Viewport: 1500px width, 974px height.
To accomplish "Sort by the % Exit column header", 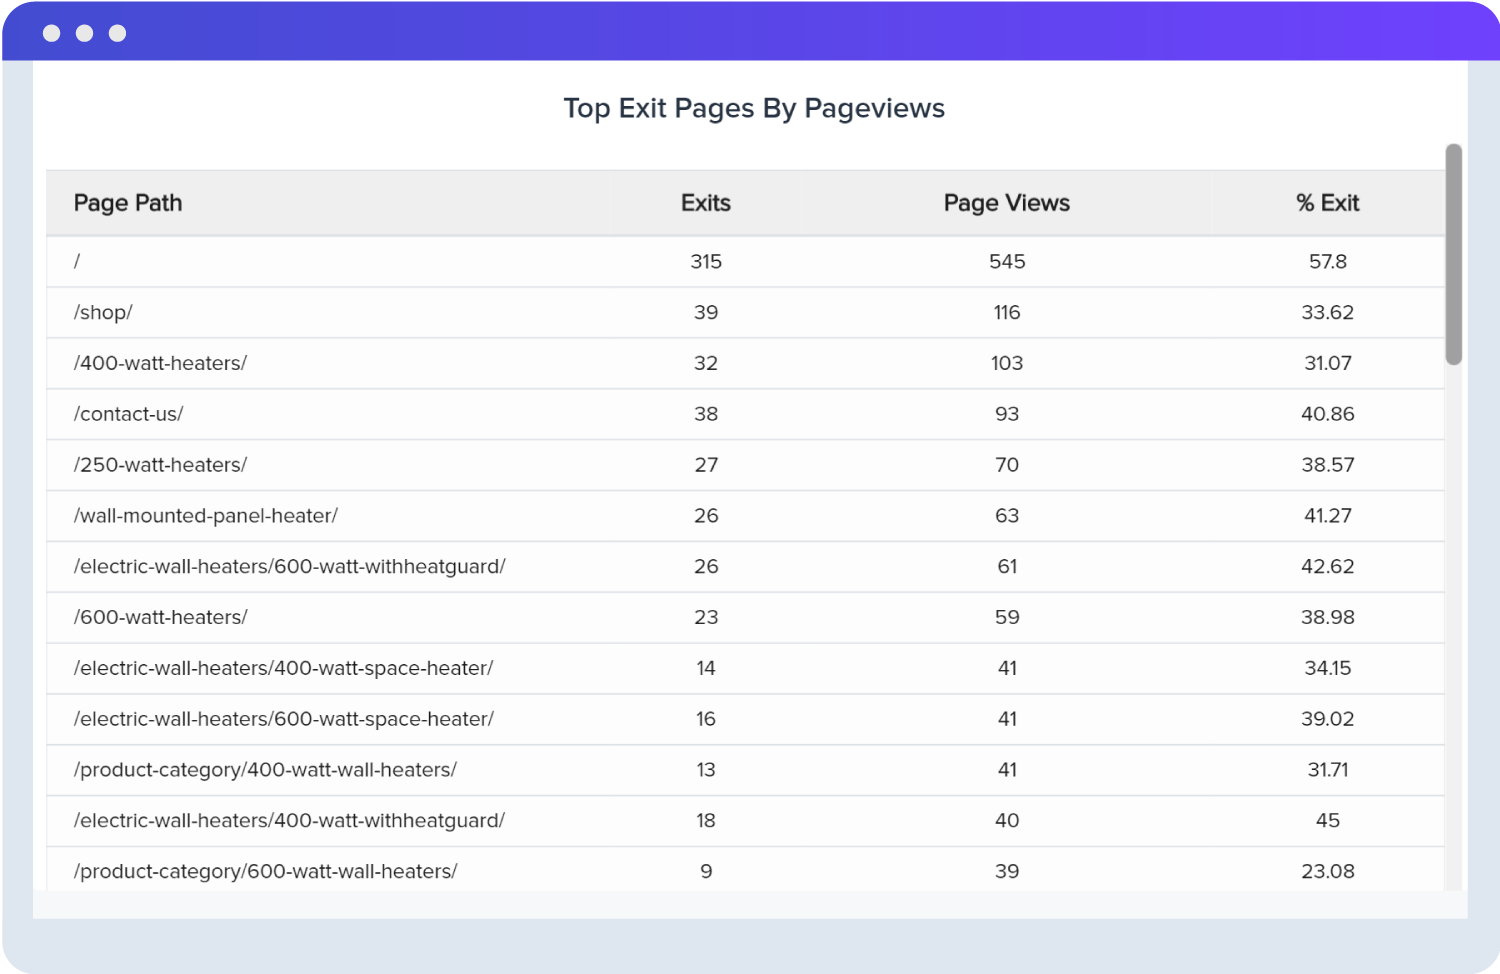I will coord(1328,203).
